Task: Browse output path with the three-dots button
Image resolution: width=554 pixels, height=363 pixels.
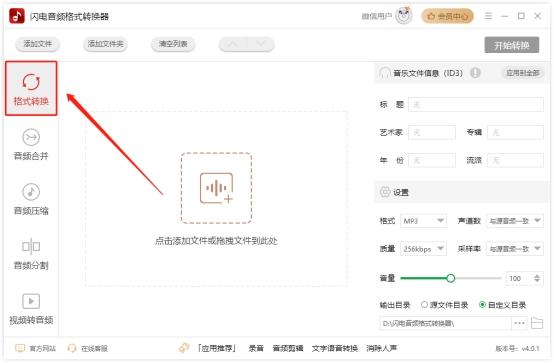Action: (519, 323)
